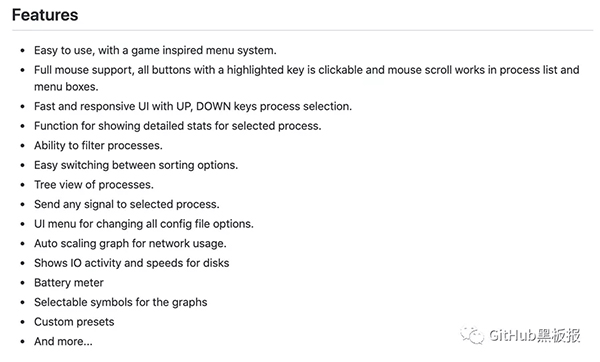600x362 pixels.
Task: Click the WeChat logo icon in watermark
Action: coord(472,336)
